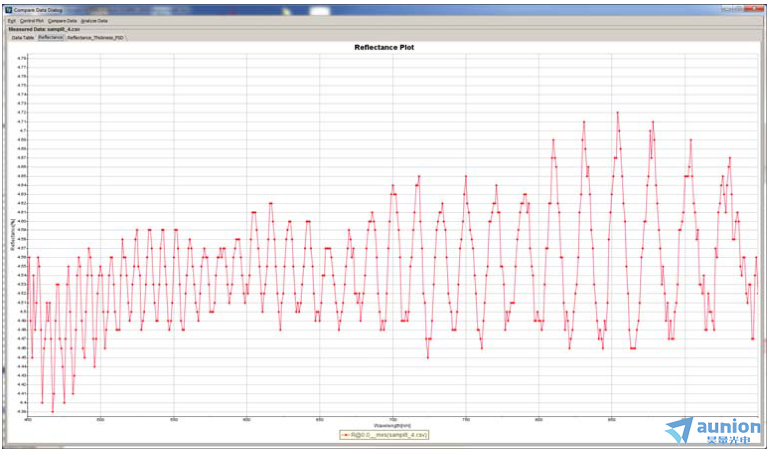Open the Exit menu
Viewport: 773px width, 456px height.
(x=12, y=21)
